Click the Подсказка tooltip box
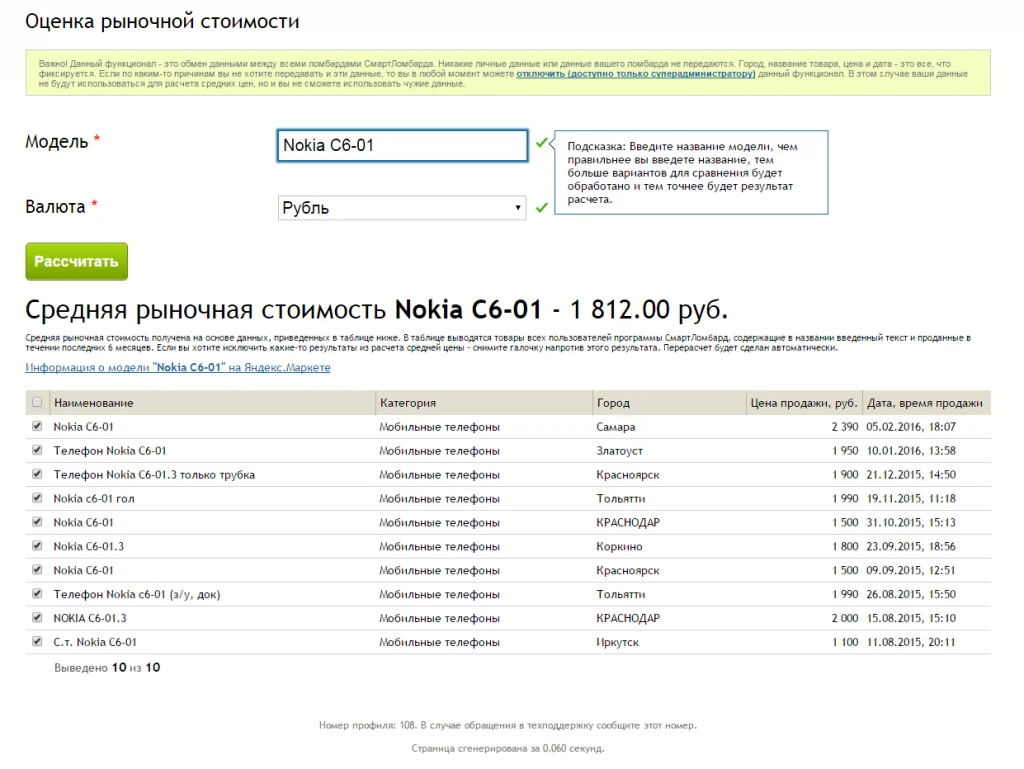Screen dimensions: 1024x769 tap(691, 172)
